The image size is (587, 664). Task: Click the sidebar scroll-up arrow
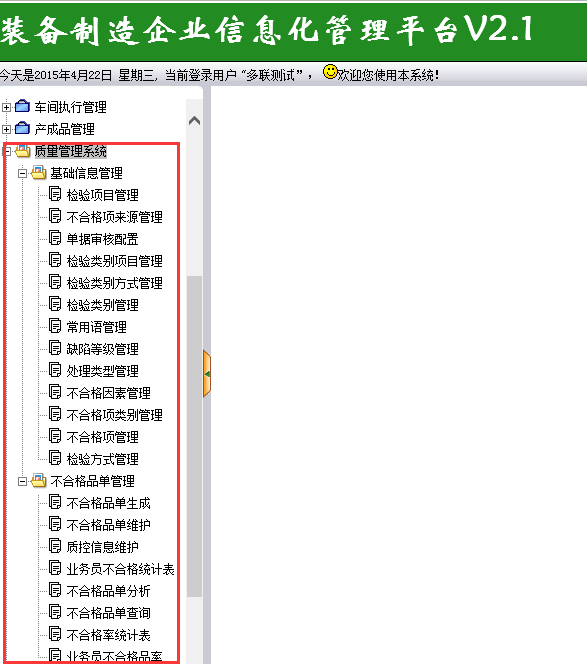[x=194, y=121]
